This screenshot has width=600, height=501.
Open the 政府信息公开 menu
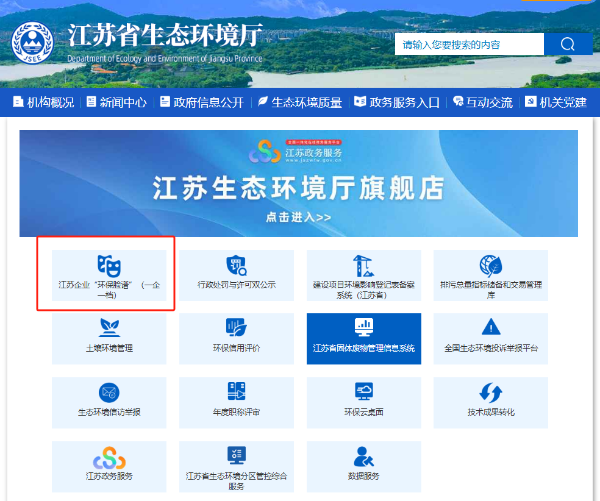[209, 102]
